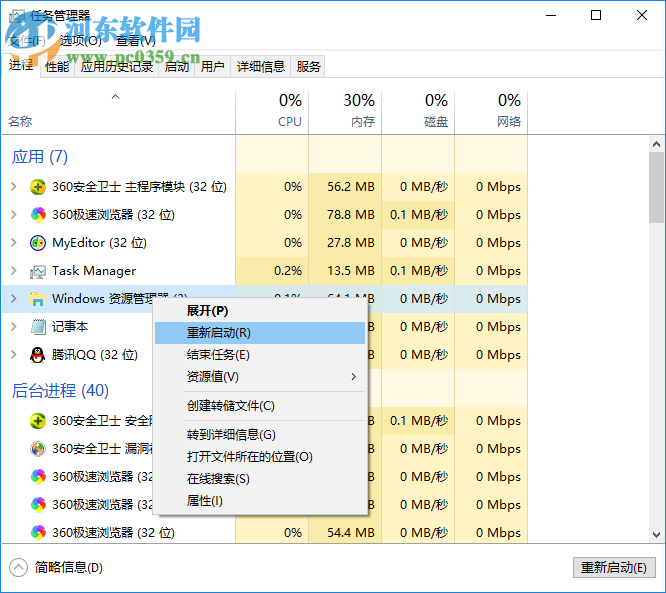Click the 0.2% CPU value

(x=288, y=271)
